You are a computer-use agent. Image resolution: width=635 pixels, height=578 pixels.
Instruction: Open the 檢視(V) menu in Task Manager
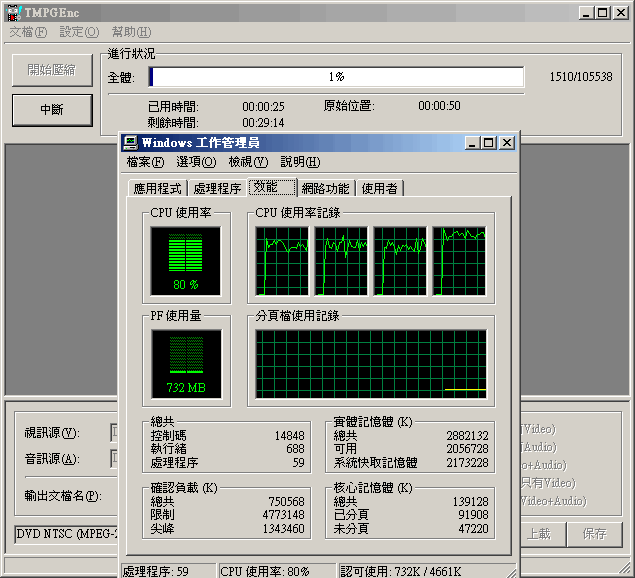point(248,162)
